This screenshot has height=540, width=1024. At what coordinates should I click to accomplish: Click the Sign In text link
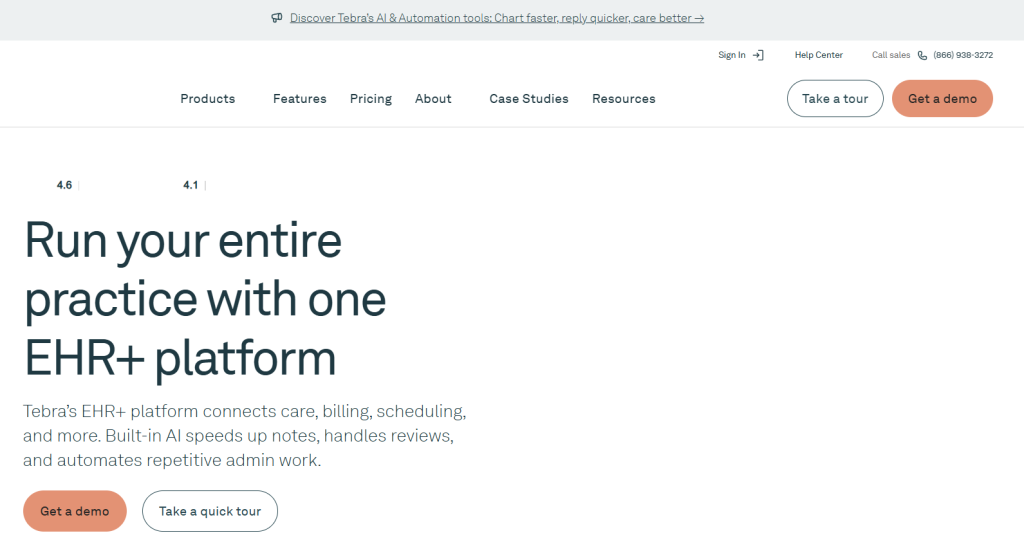click(731, 55)
